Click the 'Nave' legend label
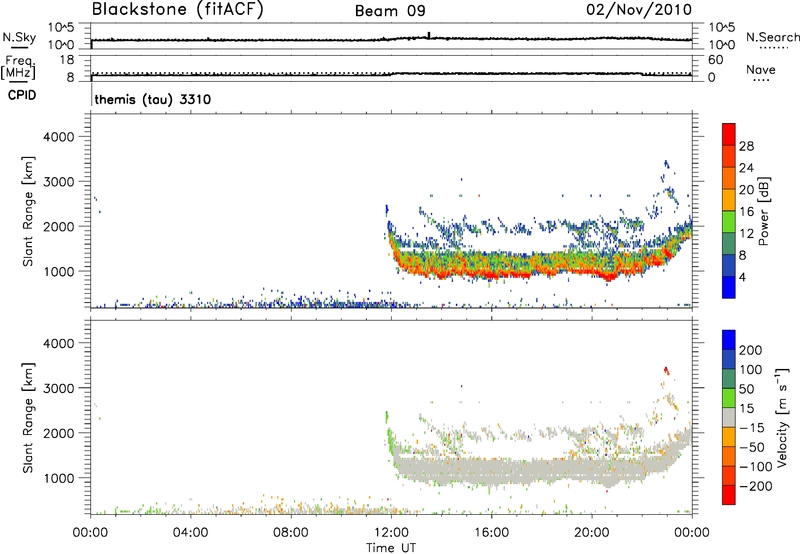800x554 pixels. click(x=761, y=70)
